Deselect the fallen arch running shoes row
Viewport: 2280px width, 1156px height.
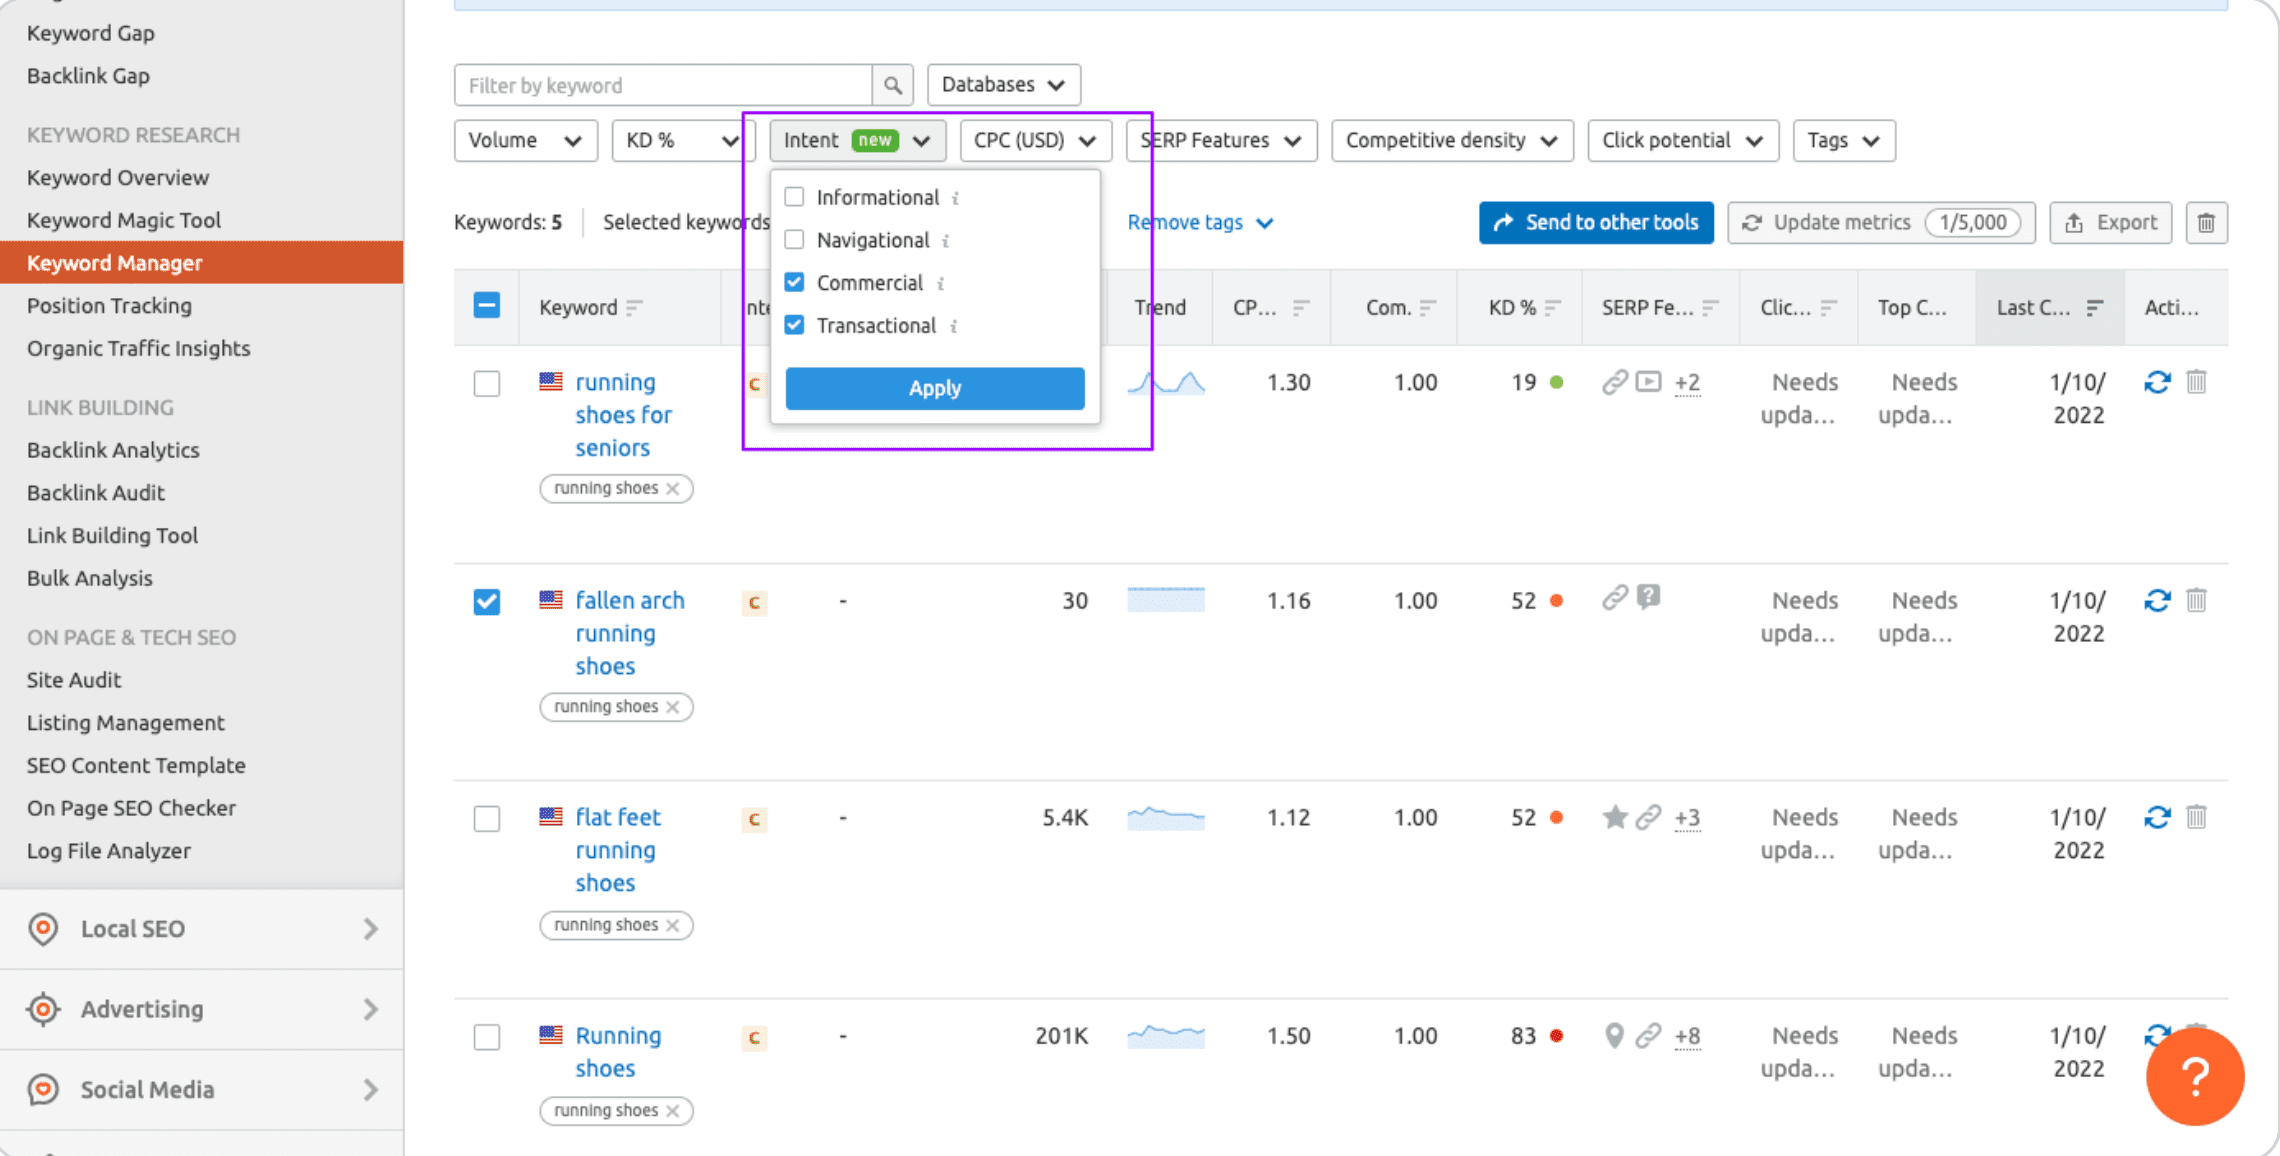(487, 602)
